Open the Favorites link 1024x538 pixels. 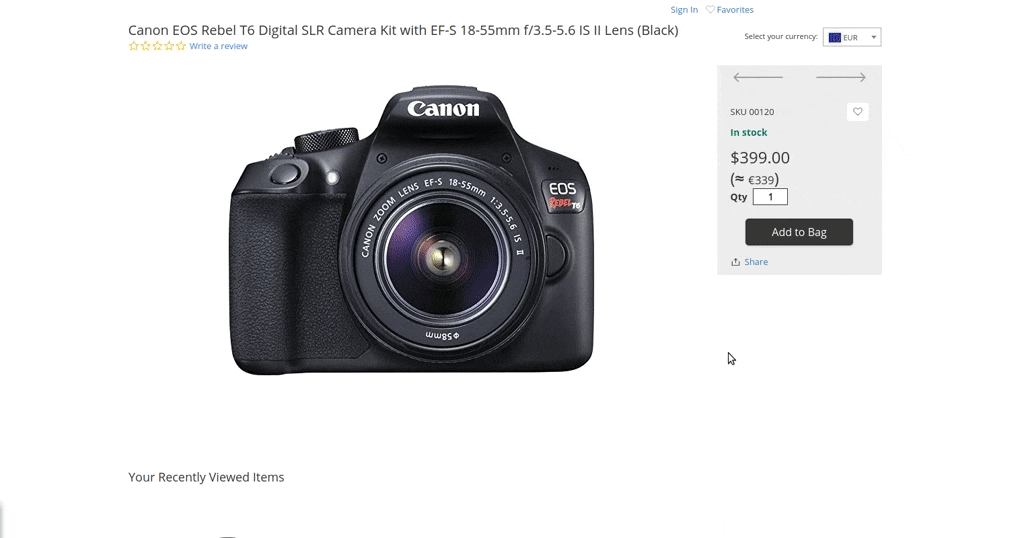(735, 9)
